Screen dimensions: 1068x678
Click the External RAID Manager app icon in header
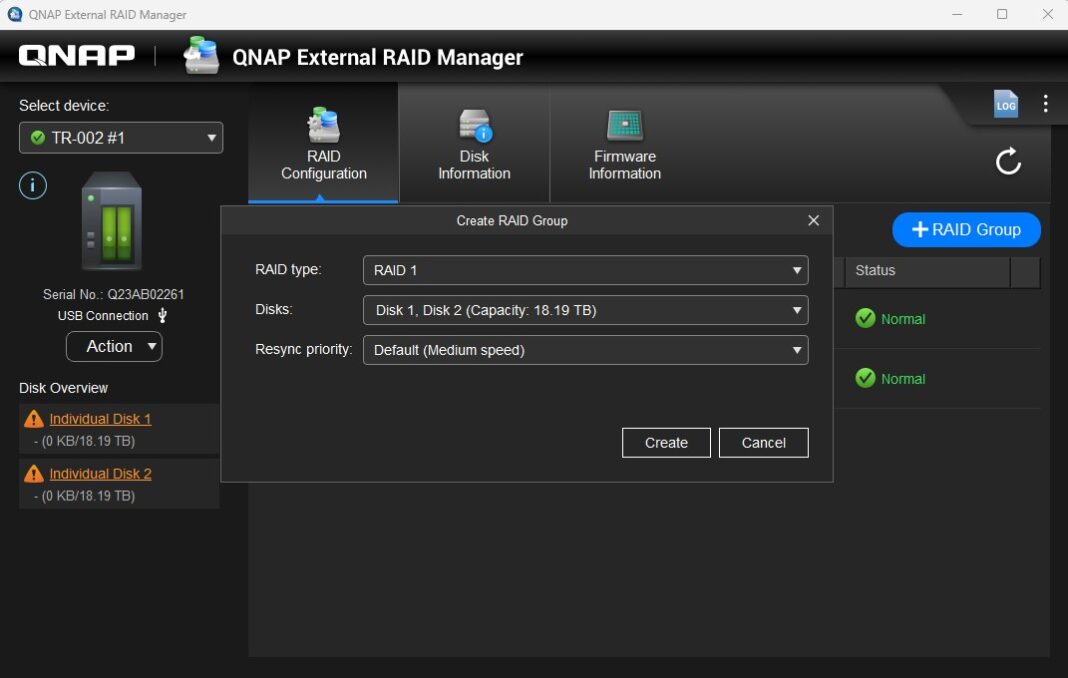pyautogui.click(x=202, y=55)
